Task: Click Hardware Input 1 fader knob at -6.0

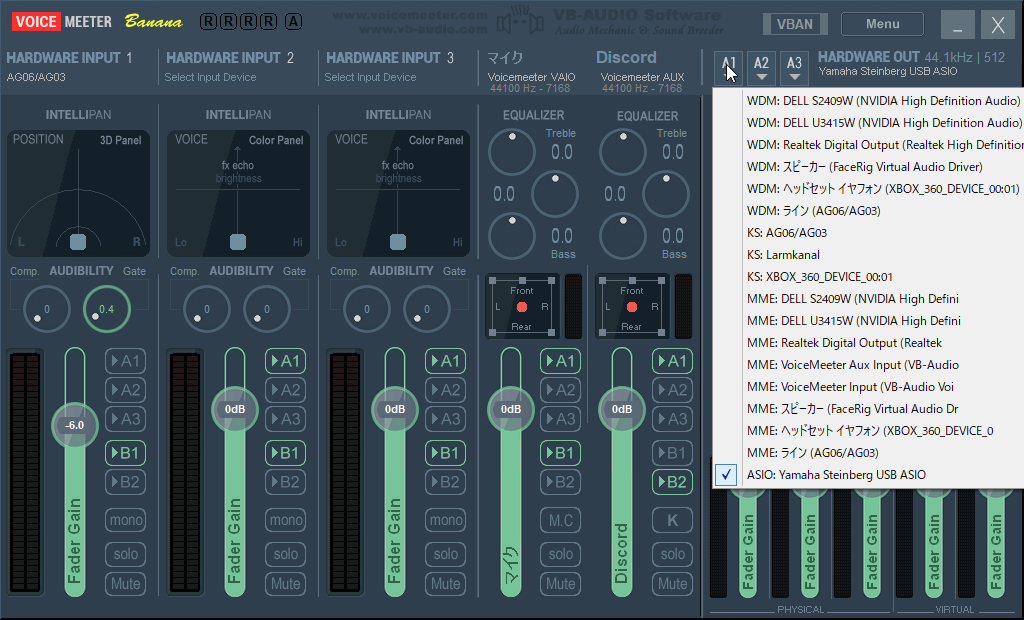Action: (x=74, y=425)
